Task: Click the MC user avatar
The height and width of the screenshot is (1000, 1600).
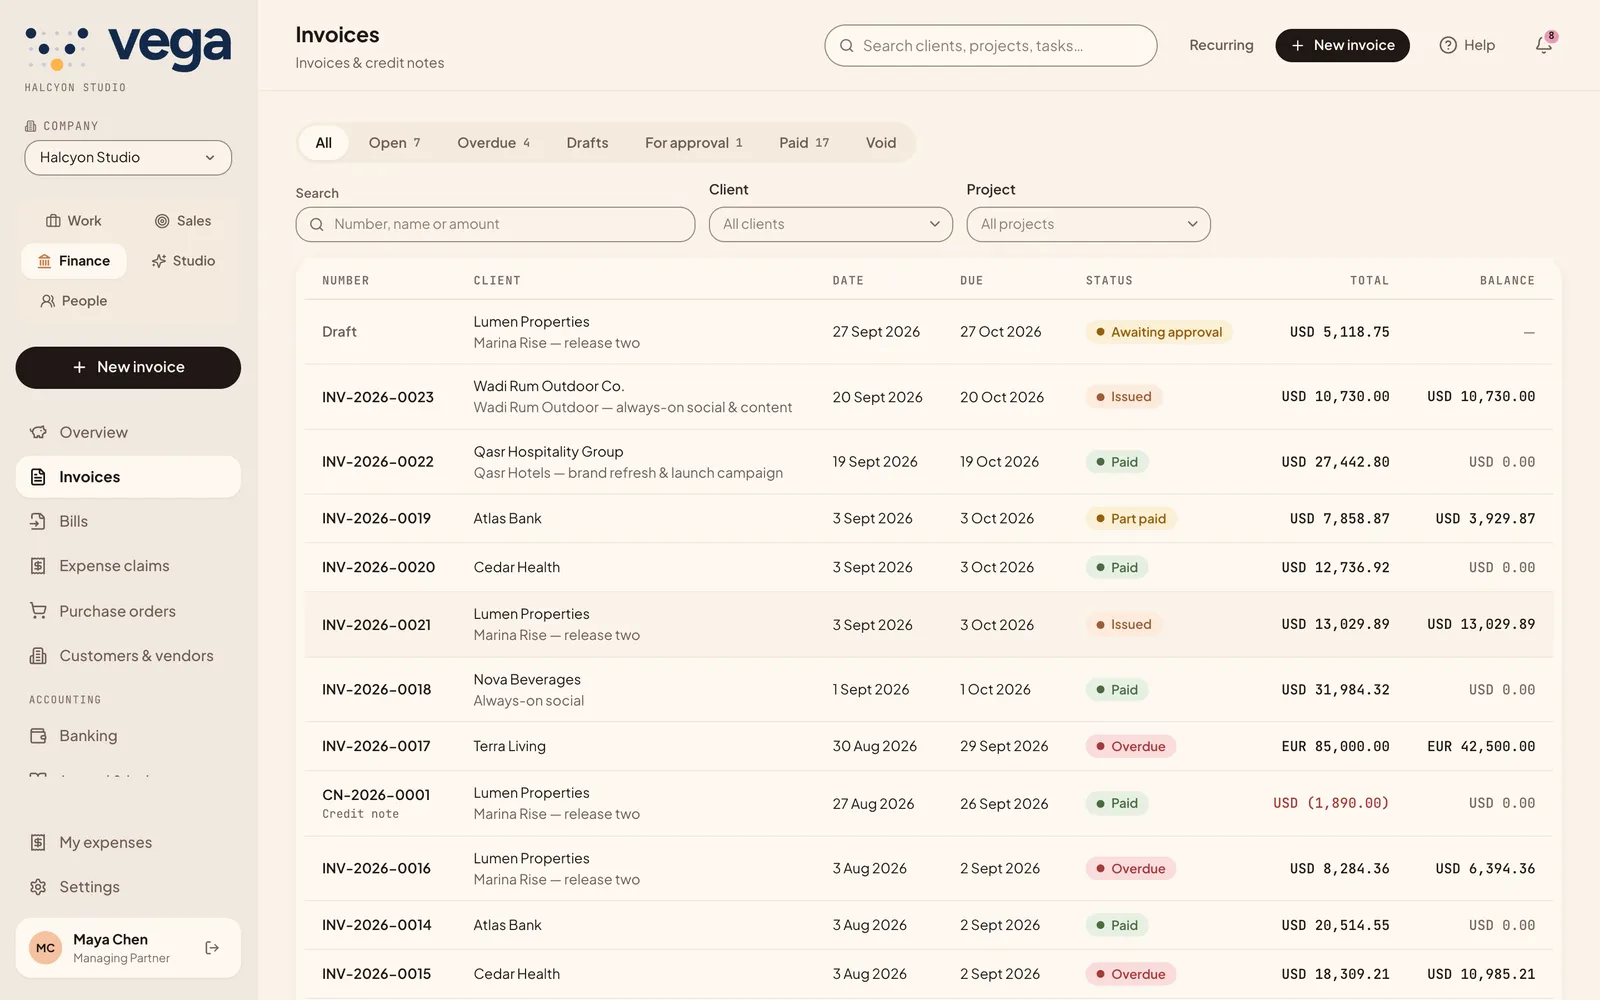Action: (46, 948)
